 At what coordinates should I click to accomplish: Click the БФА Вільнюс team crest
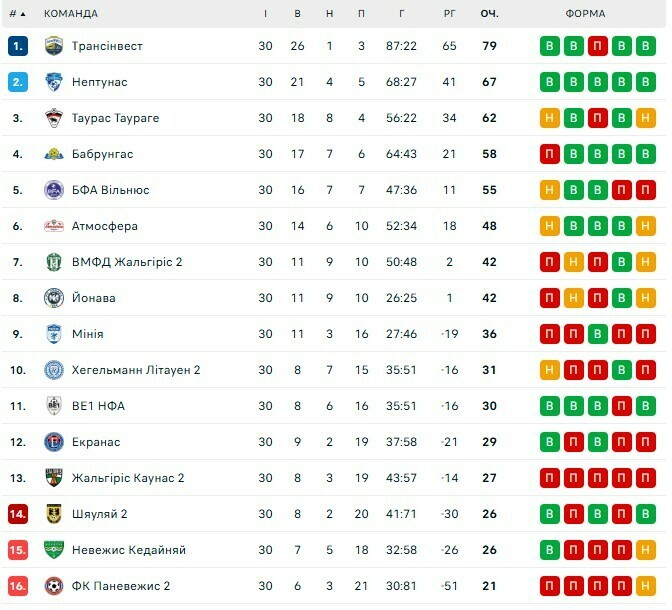coord(54,190)
